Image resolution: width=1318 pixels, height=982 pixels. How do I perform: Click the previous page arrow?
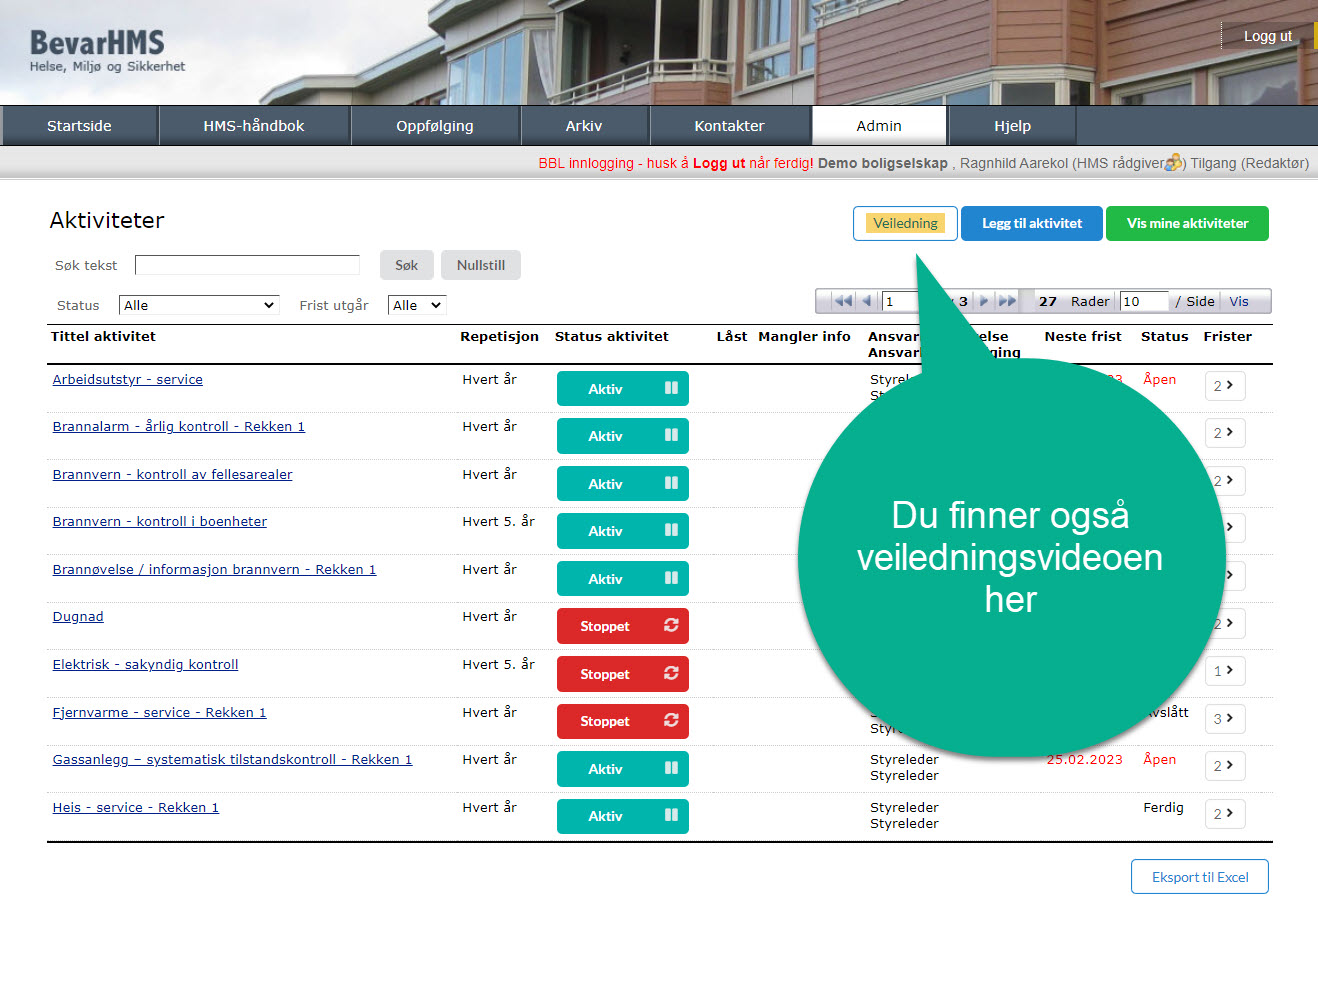pyautogui.click(x=867, y=301)
